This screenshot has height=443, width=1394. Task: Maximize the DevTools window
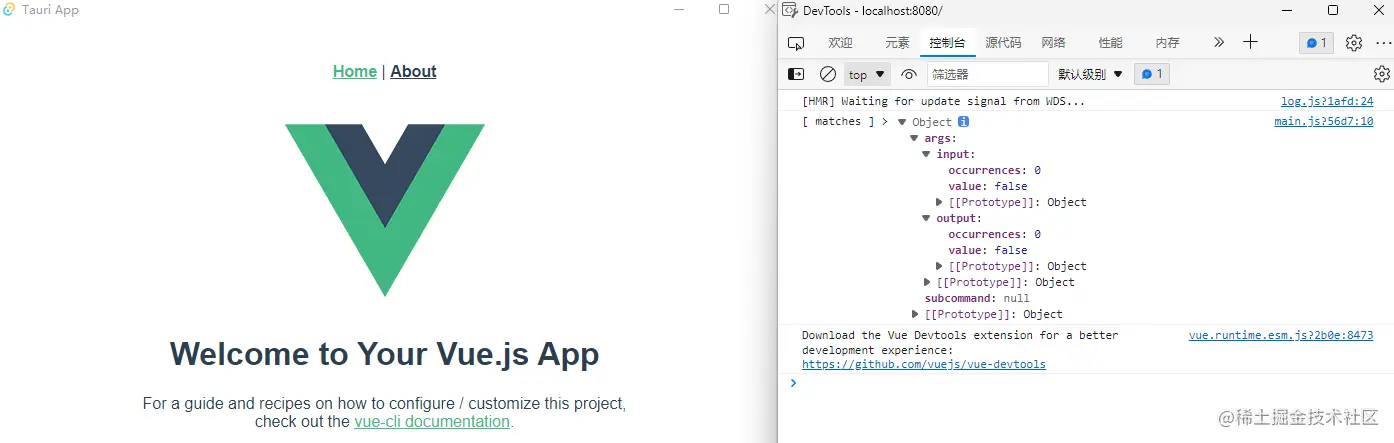(1333, 10)
